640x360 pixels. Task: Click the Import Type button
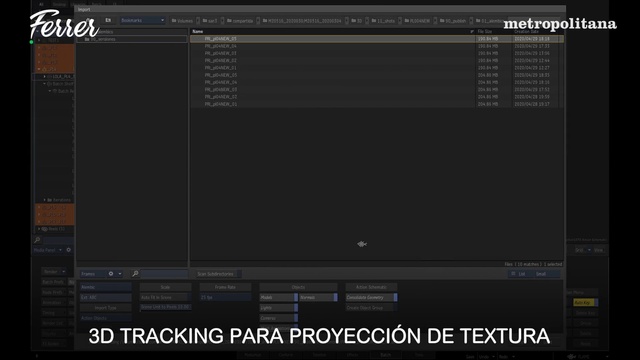click(x=106, y=308)
